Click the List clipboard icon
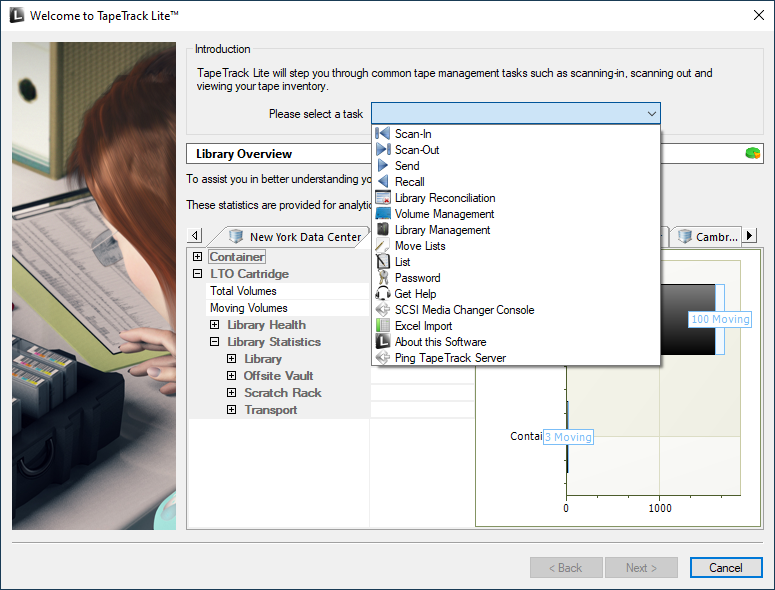Screen dimensions: 775x590 click(383, 261)
